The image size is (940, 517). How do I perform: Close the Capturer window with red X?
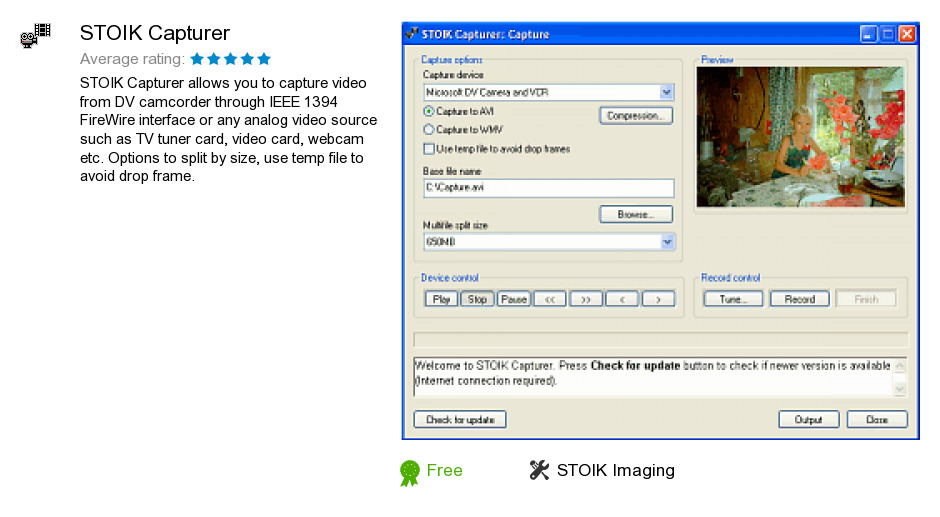click(x=908, y=34)
